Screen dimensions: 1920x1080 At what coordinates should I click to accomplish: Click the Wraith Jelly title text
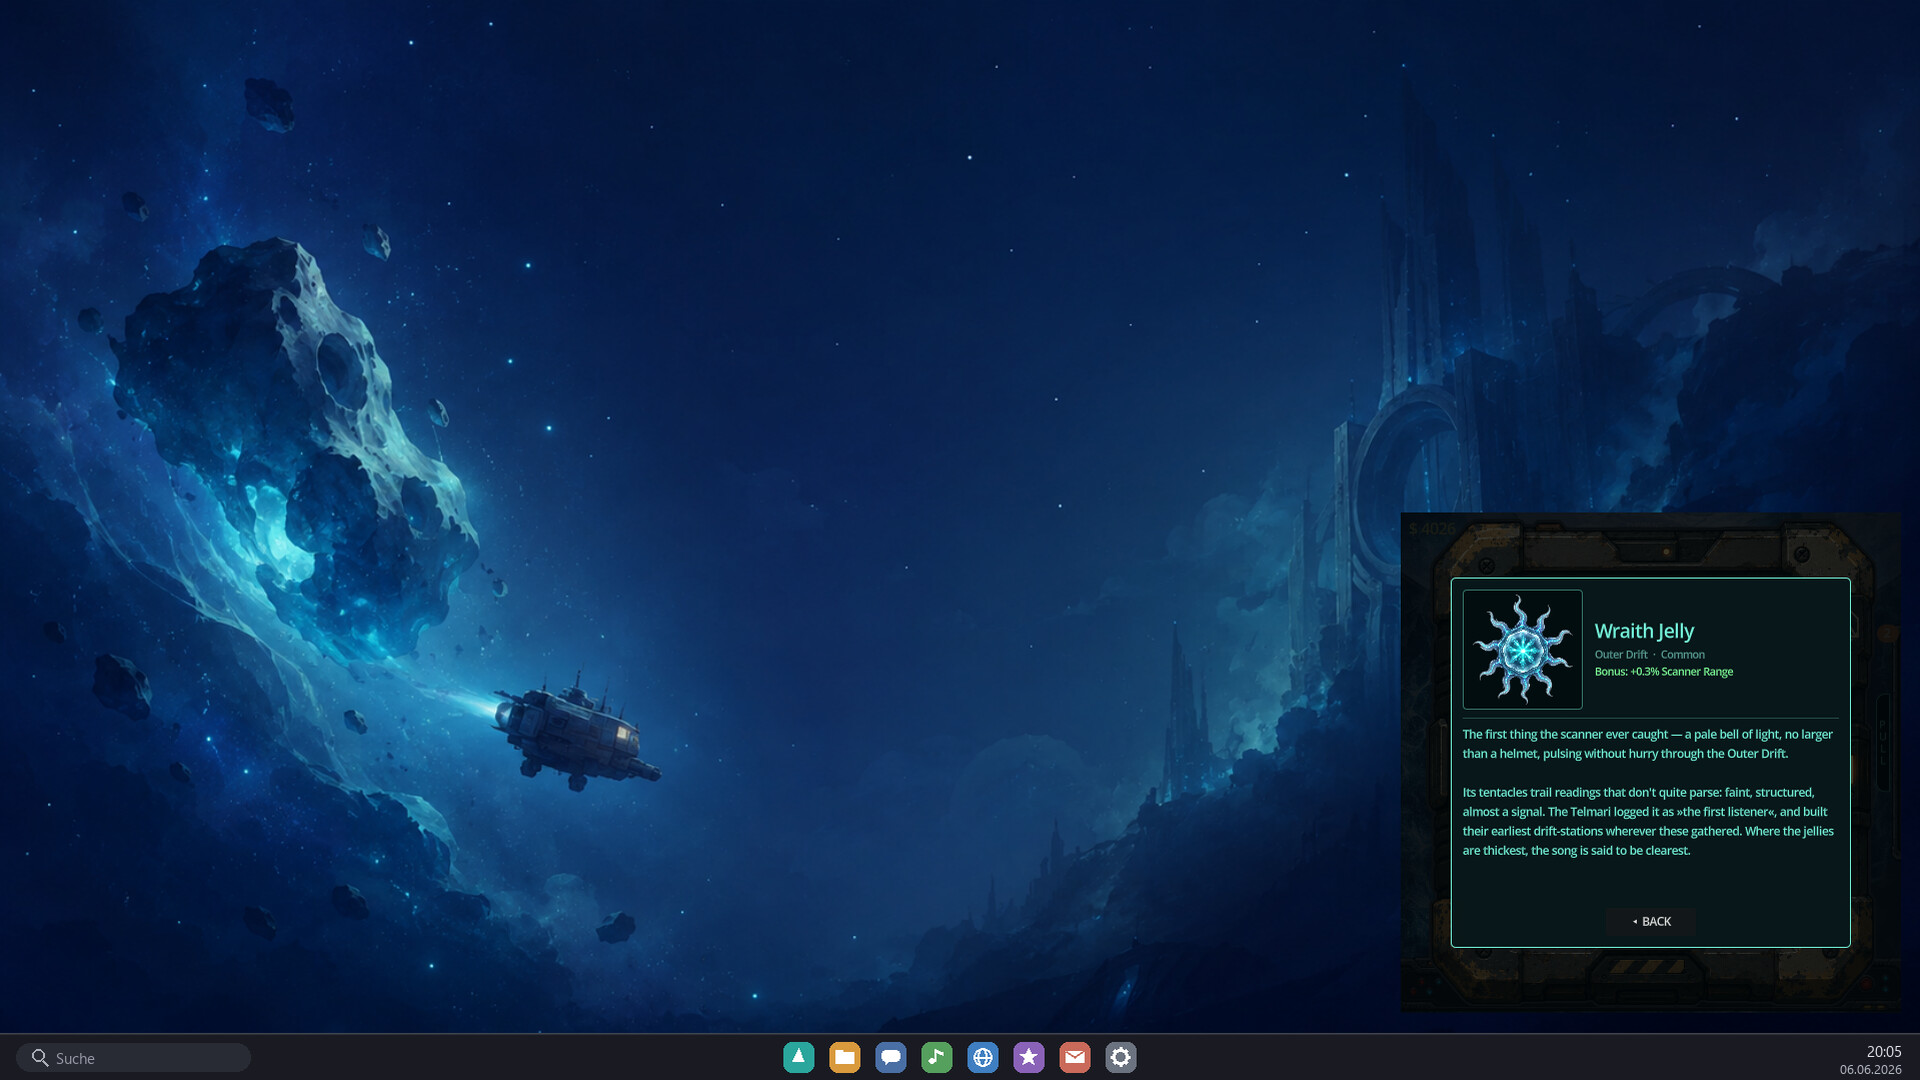click(x=1644, y=631)
